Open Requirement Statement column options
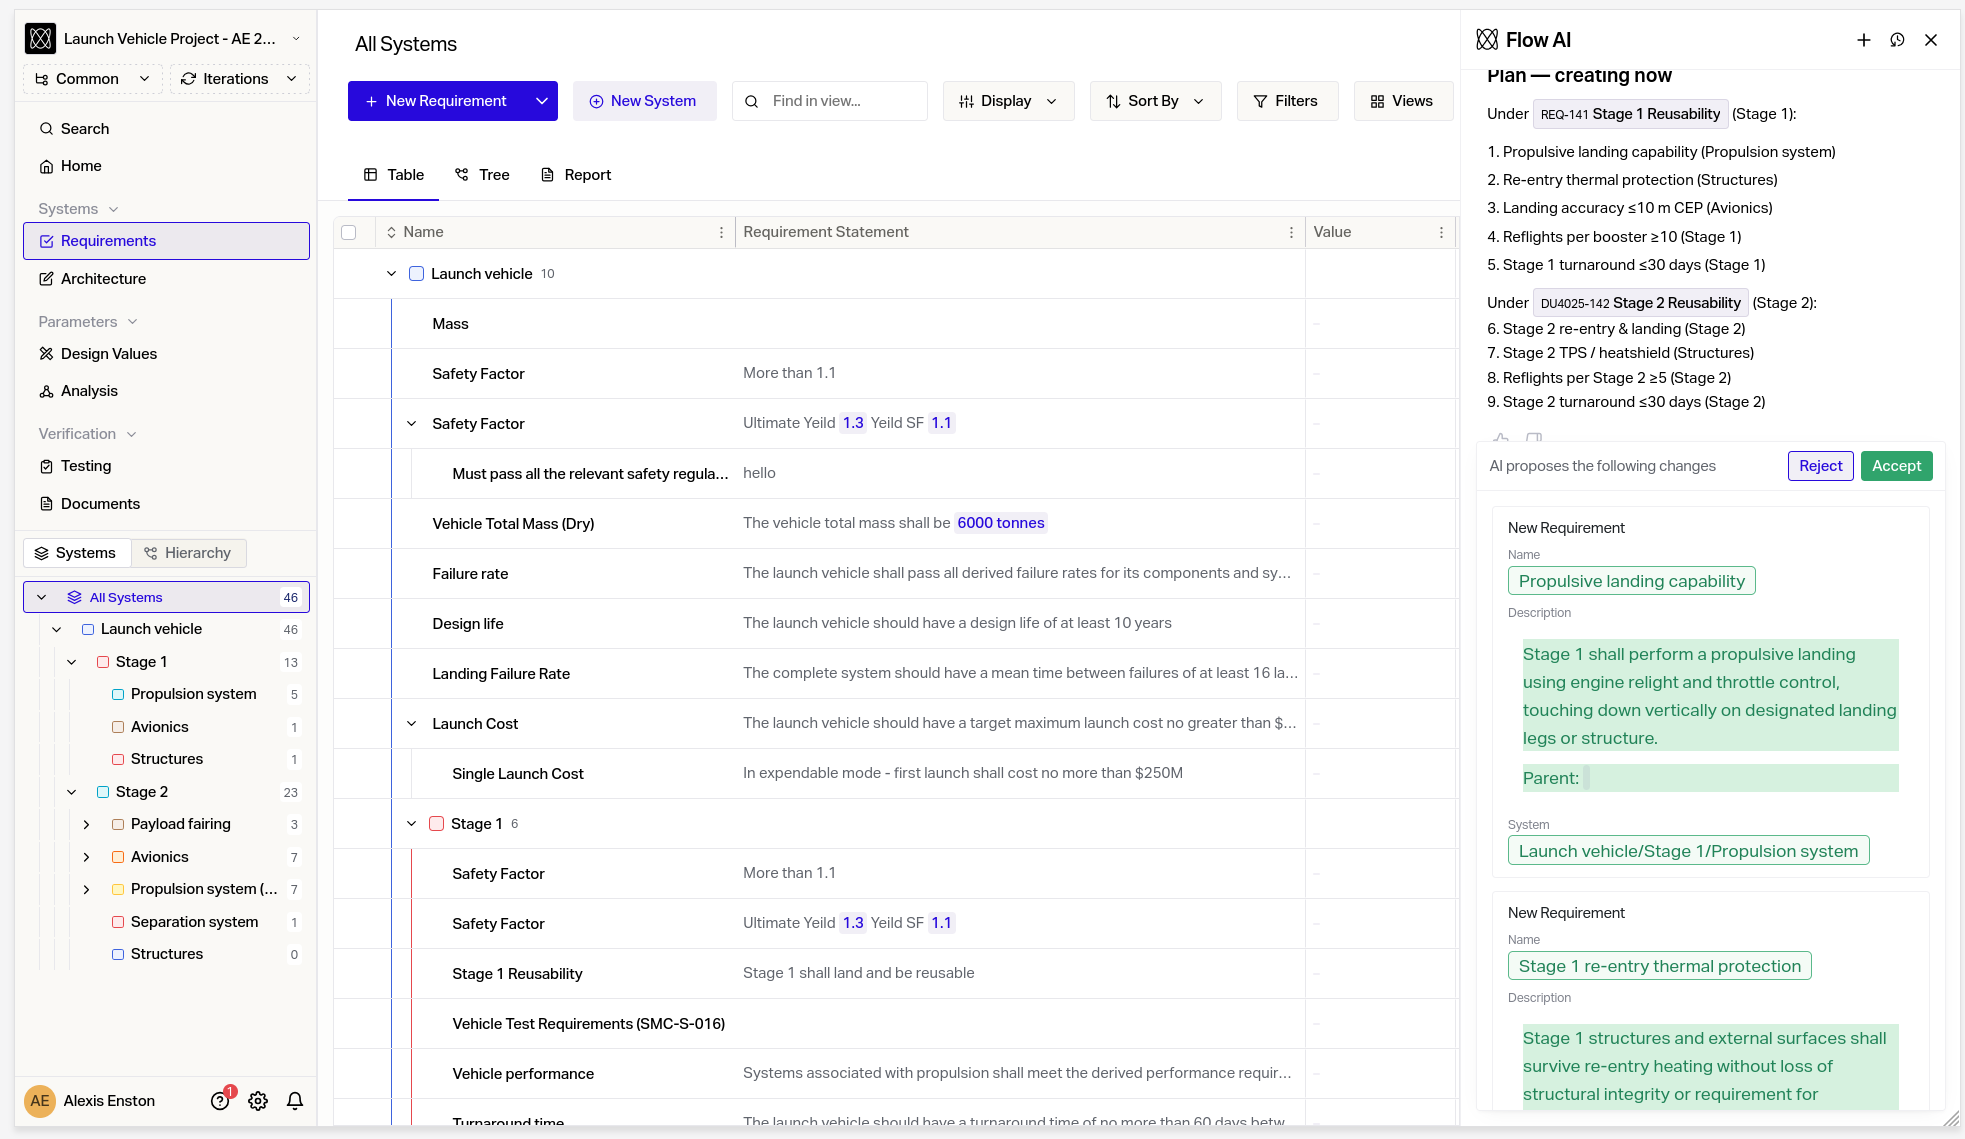This screenshot has width=1965, height=1139. pos(1291,232)
